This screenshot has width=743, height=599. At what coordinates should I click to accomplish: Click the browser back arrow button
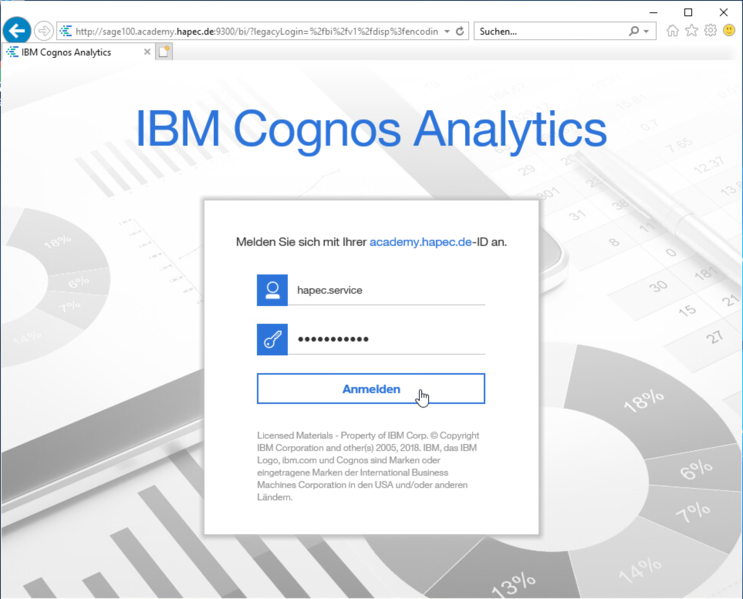(16, 31)
